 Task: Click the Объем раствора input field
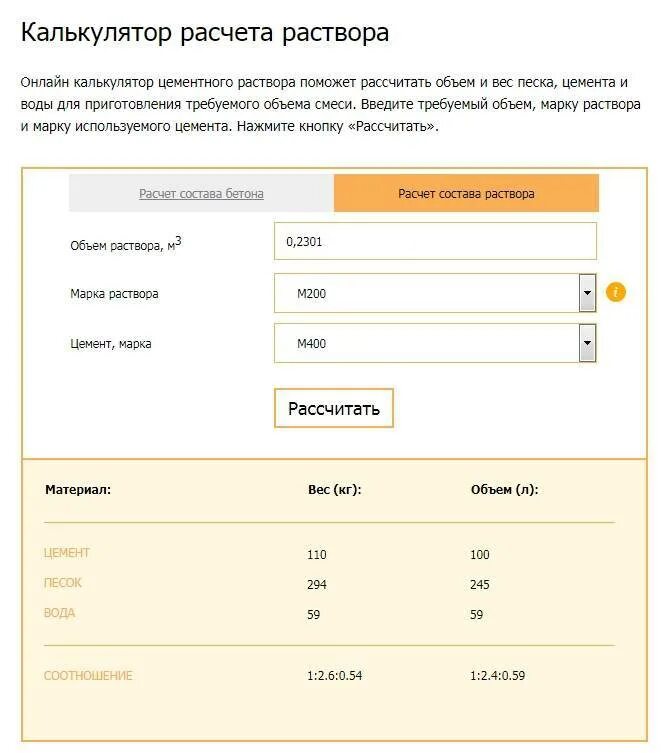tap(435, 241)
